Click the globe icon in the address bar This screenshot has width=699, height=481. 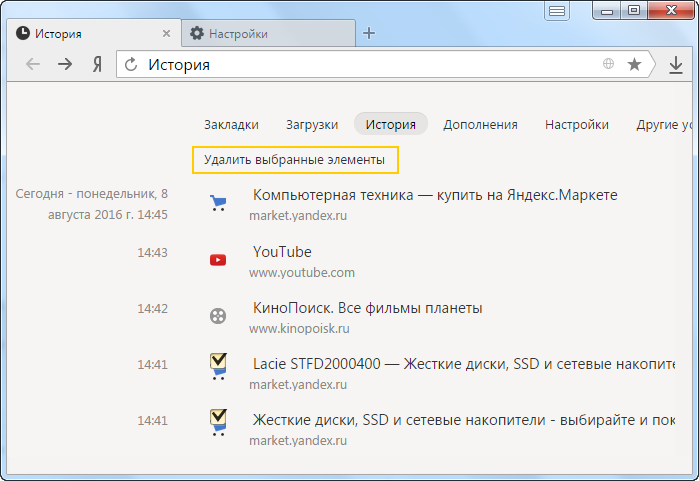tap(608, 64)
